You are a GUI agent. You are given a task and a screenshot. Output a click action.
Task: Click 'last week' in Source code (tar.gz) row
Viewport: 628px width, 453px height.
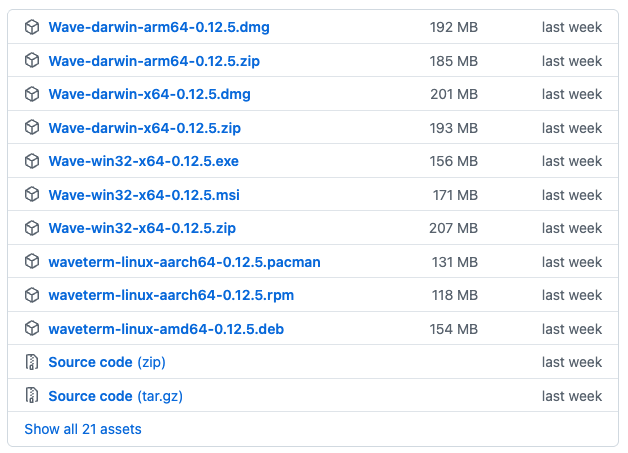pyautogui.click(x=572, y=396)
